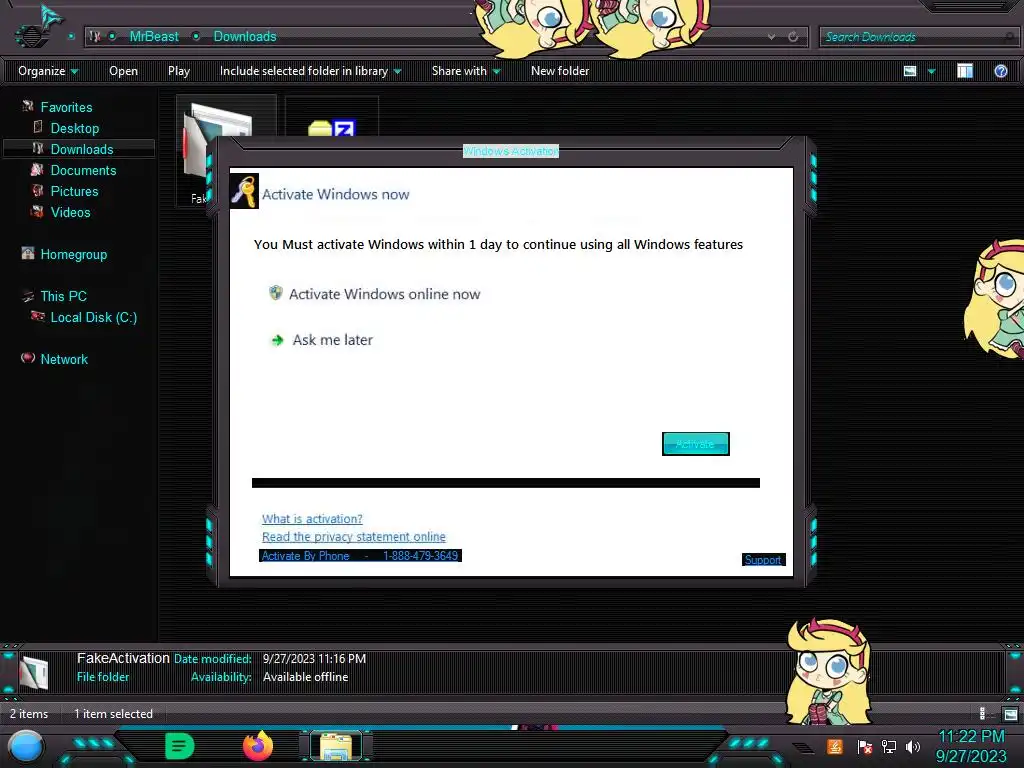
Task: Click Open in the Explorer toolbar
Action: (x=123, y=71)
